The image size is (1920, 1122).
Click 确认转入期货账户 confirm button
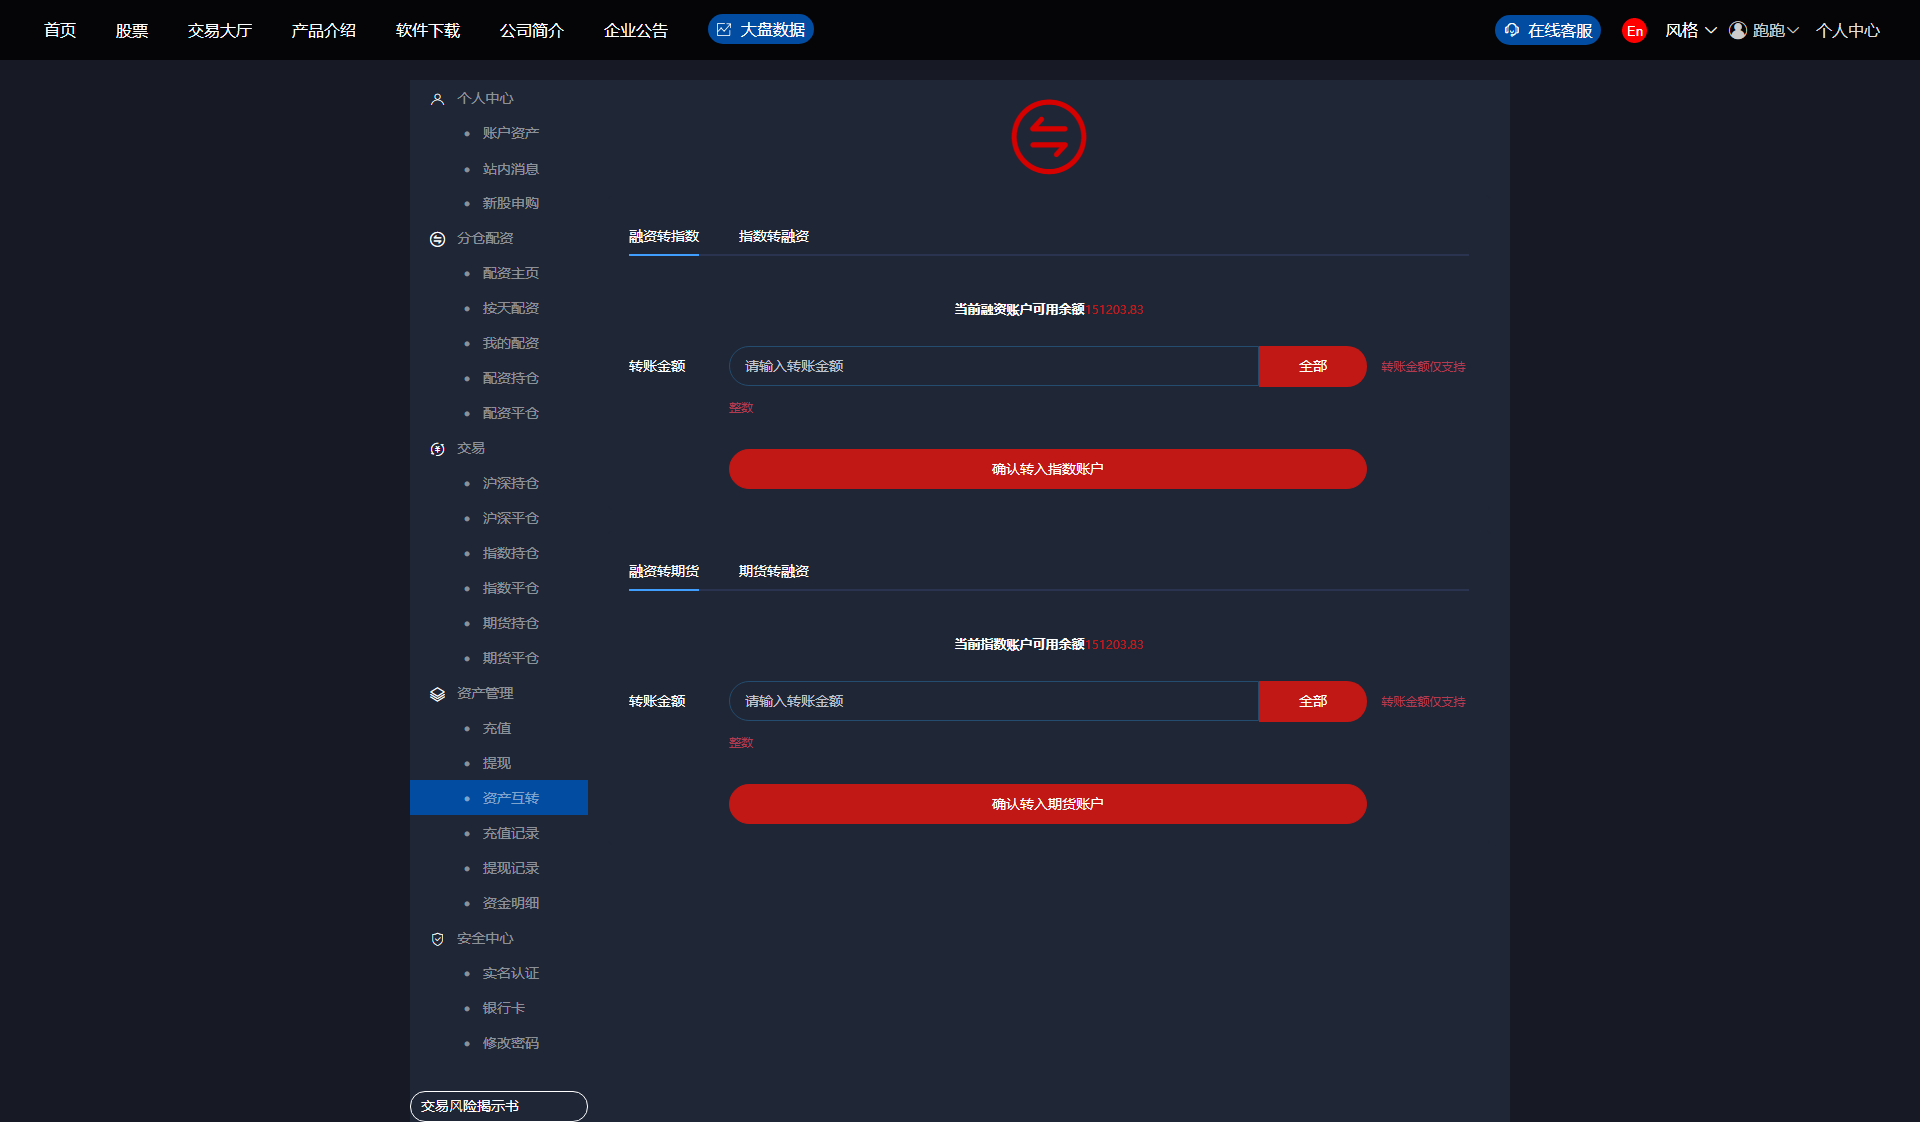pos(1047,804)
